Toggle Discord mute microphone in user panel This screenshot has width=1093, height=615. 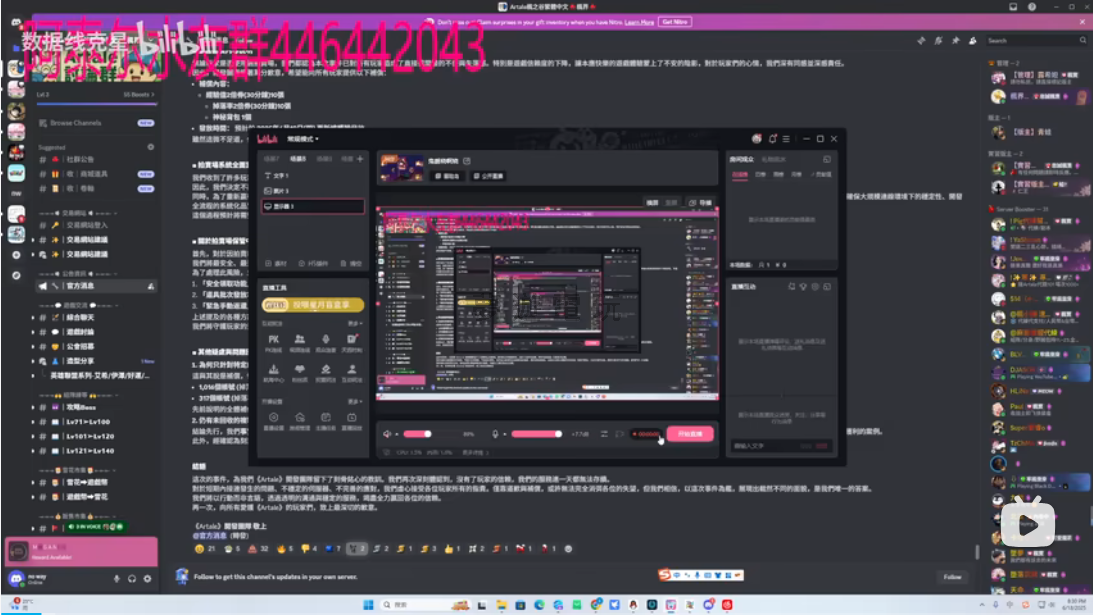(117, 579)
